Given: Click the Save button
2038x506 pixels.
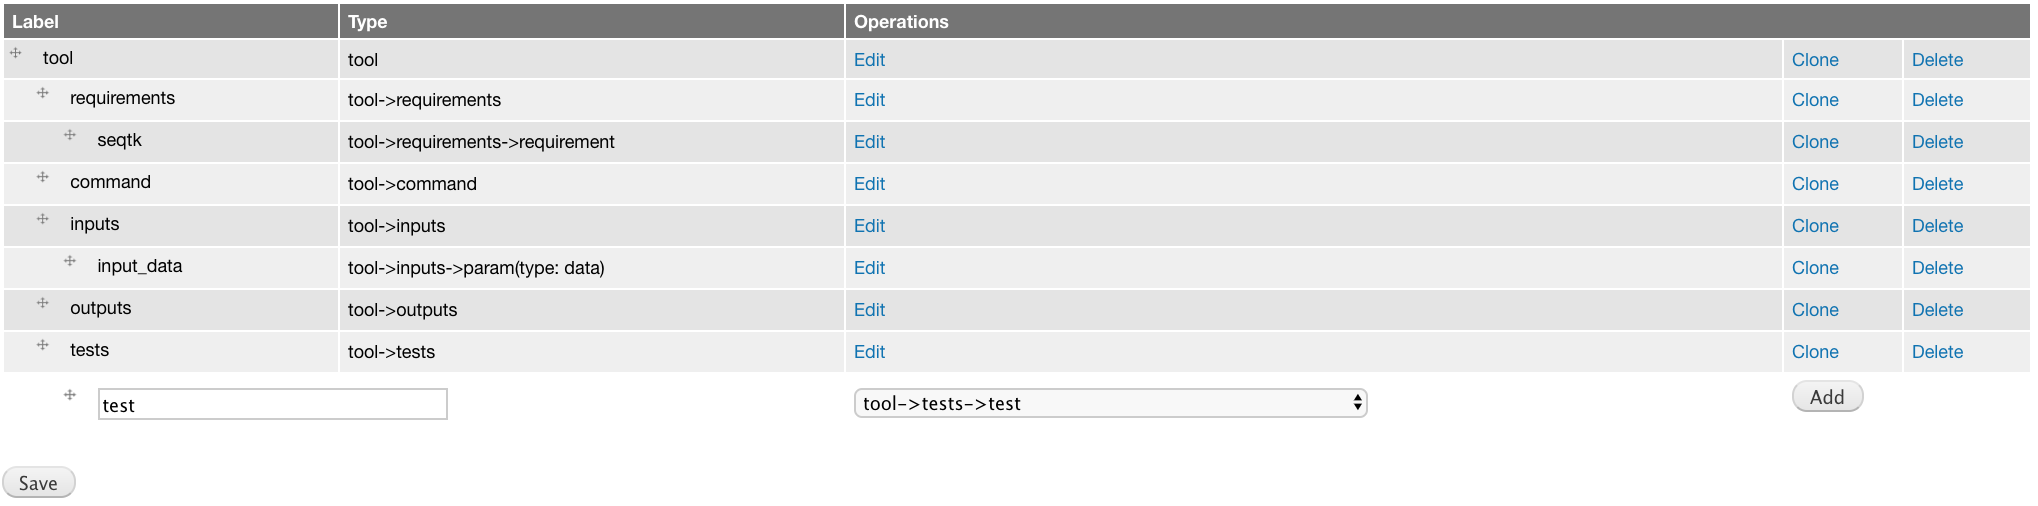Looking at the screenshot, I should point(38,483).
